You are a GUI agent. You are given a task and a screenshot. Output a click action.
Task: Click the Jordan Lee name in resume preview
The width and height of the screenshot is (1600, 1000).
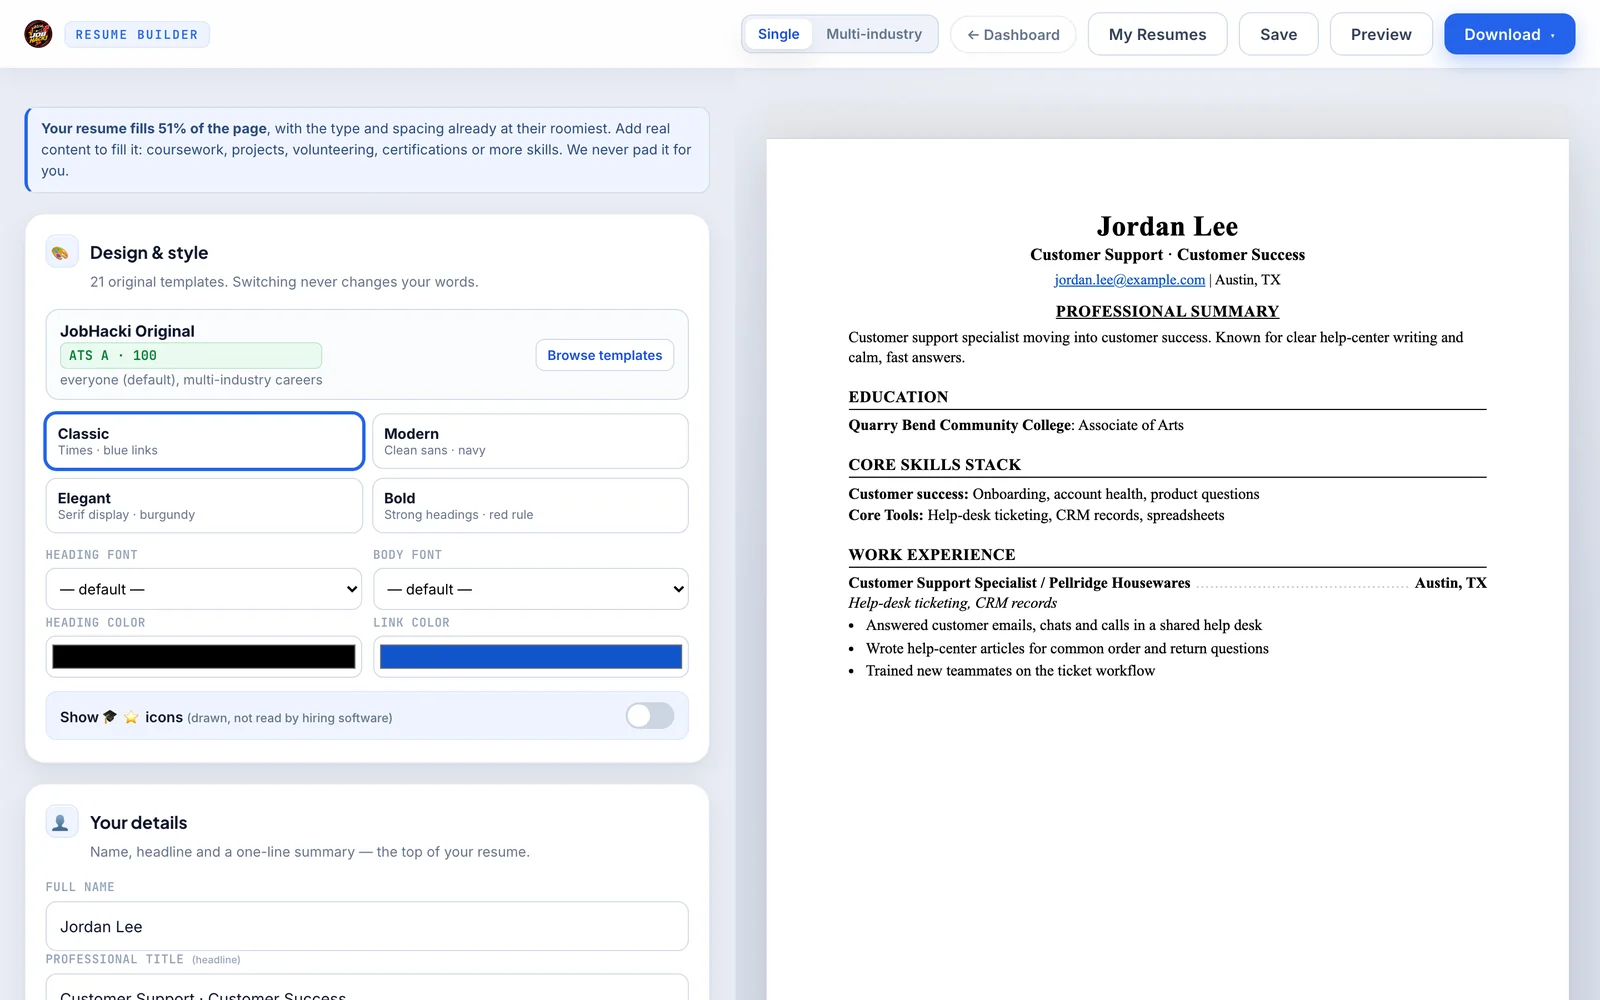pyautogui.click(x=1167, y=226)
